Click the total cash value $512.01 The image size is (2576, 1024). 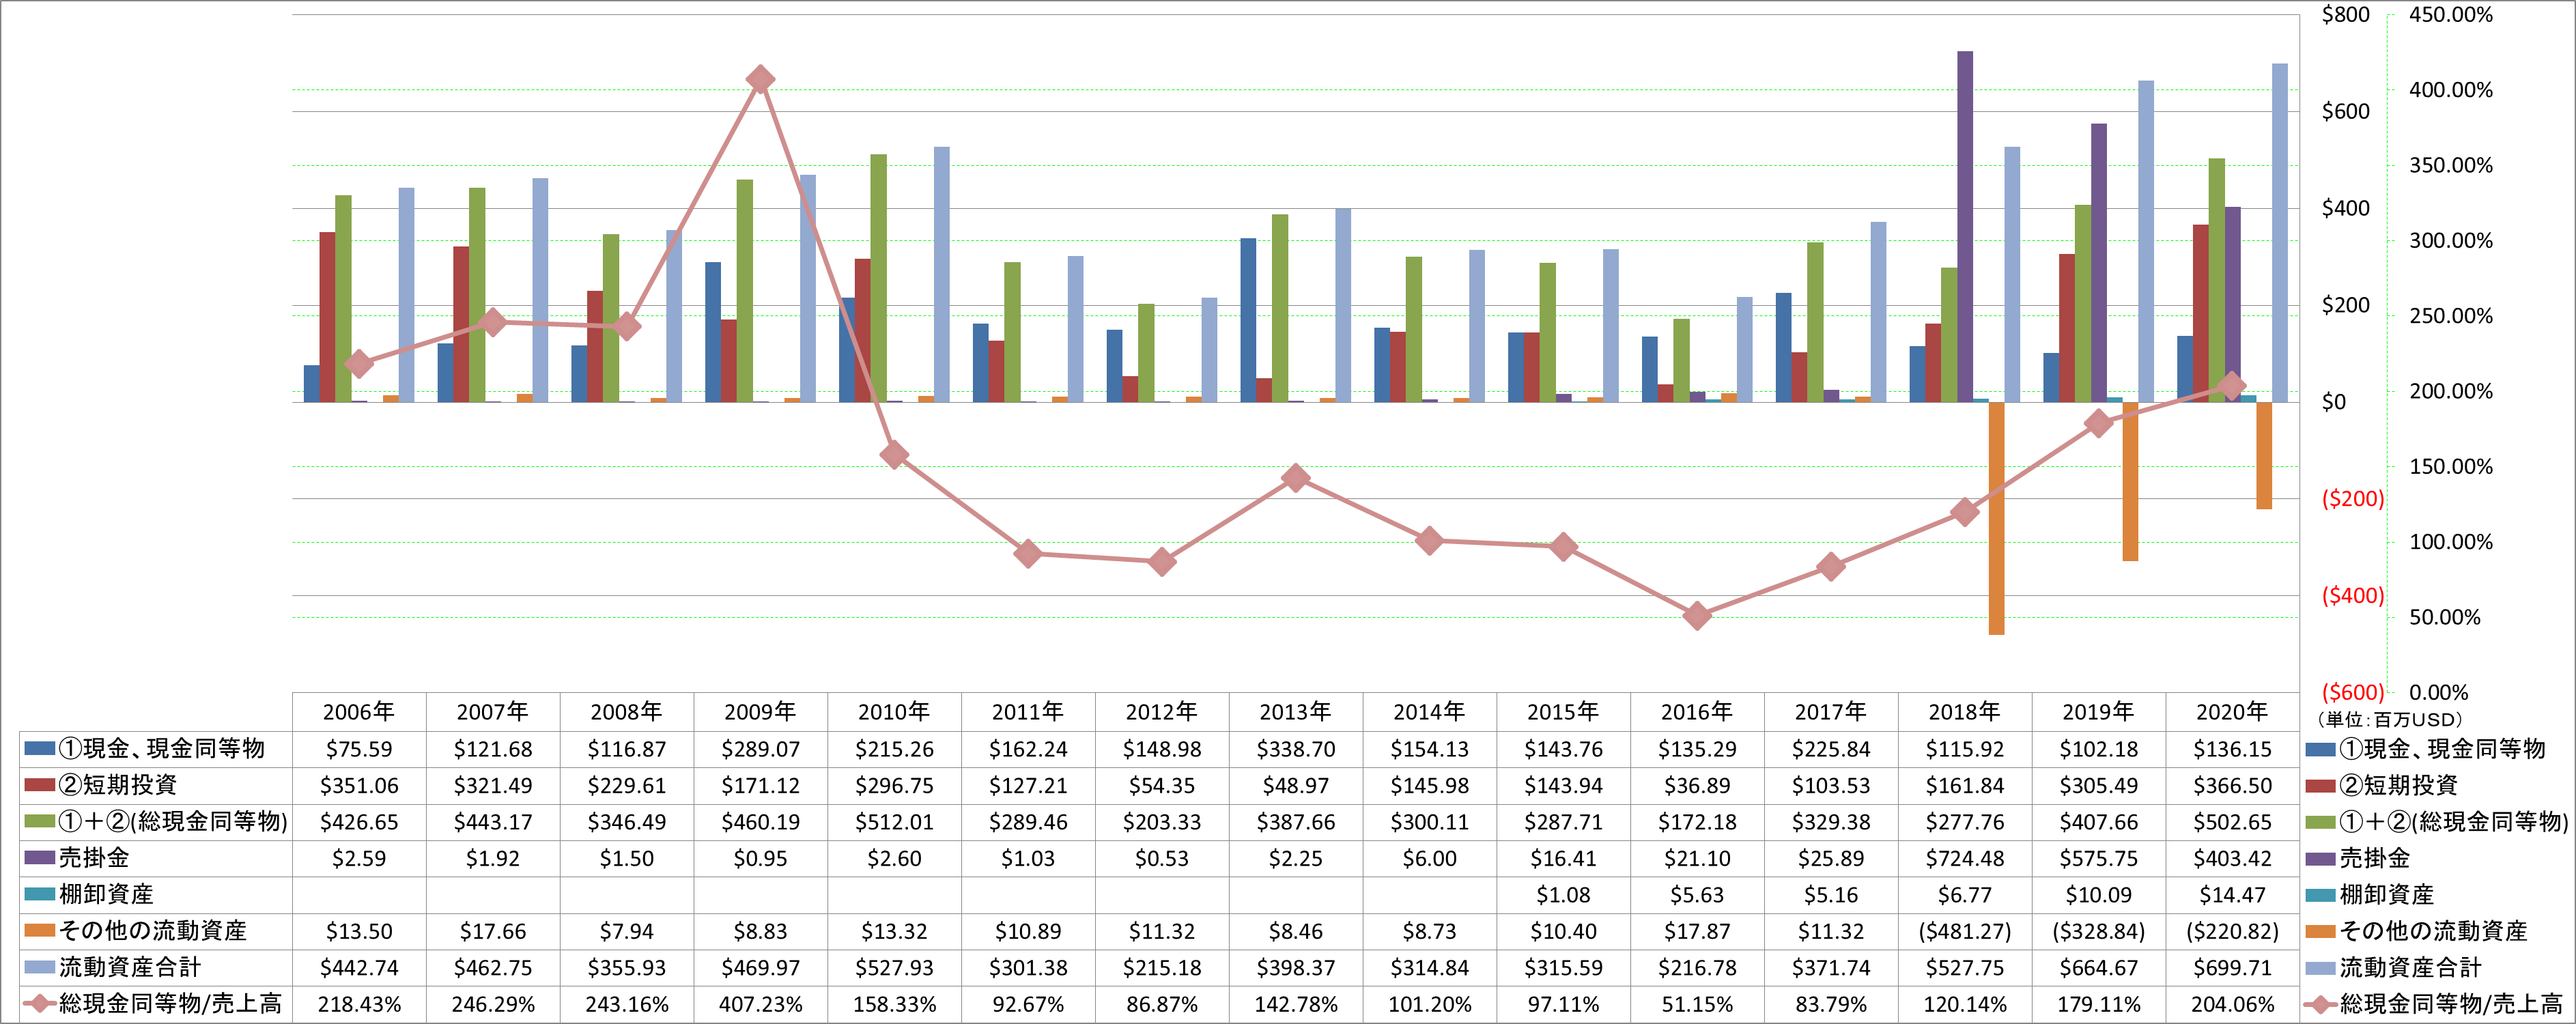[x=894, y=822]
